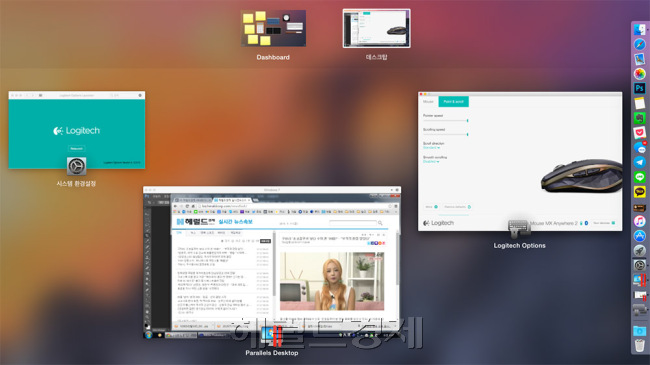
Task: Expand the Smooth scrolling Disabled dropdown
Action: [x=431, y=161]
